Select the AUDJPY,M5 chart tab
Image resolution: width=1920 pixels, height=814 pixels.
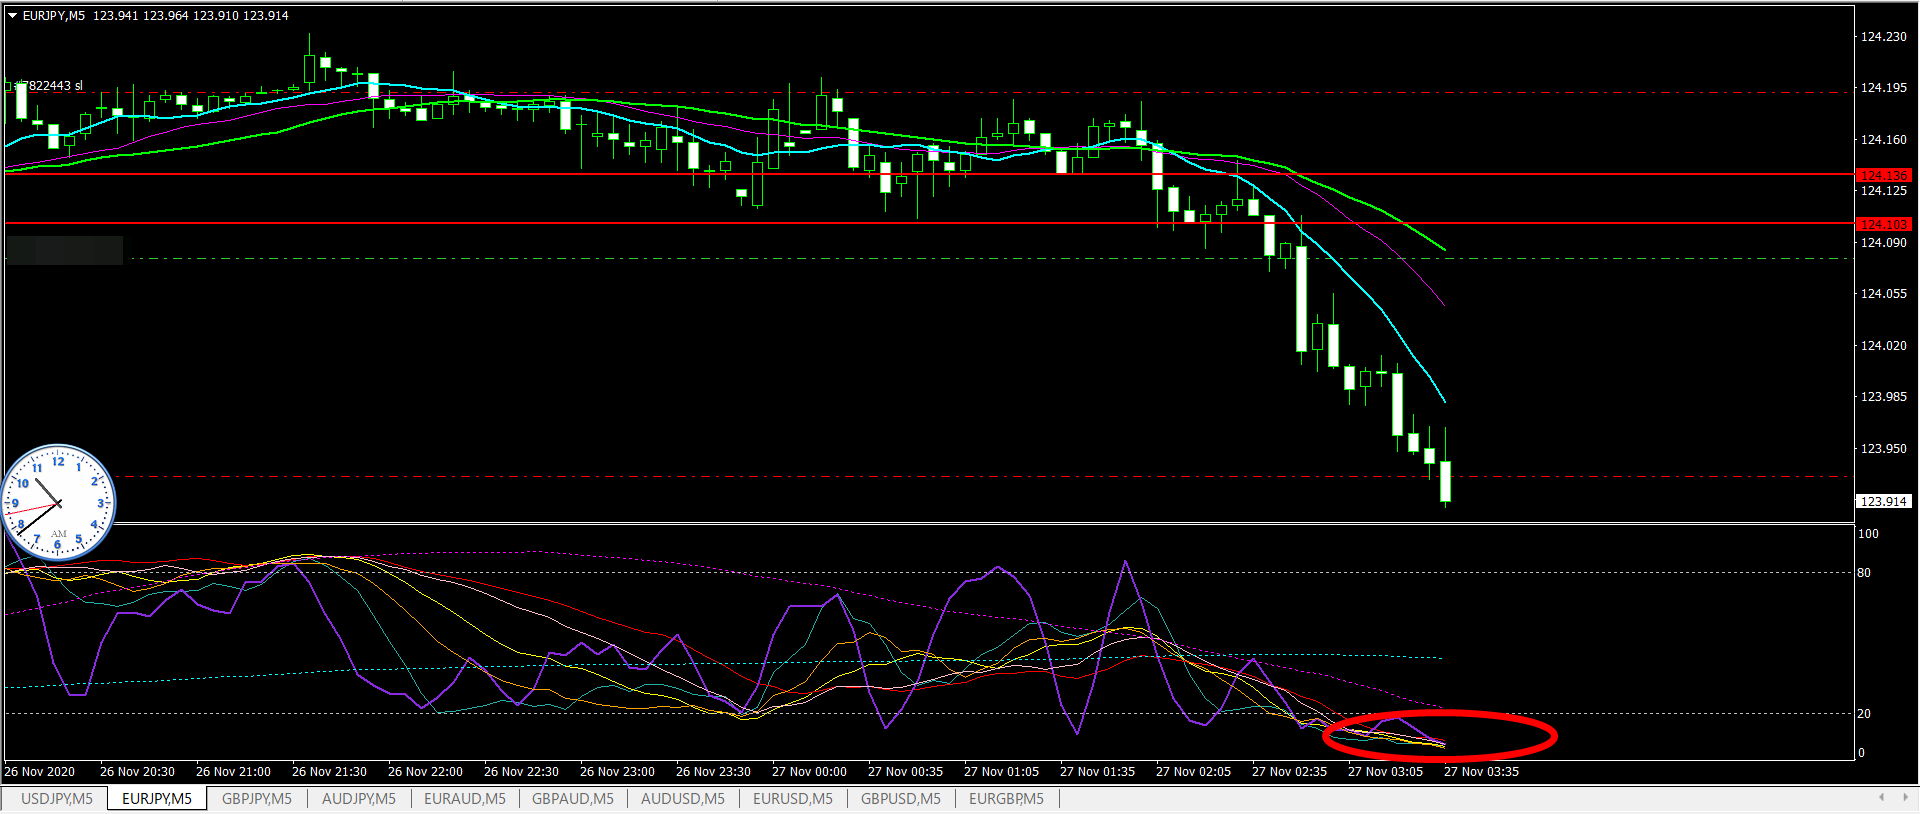(x=358, y=798)
